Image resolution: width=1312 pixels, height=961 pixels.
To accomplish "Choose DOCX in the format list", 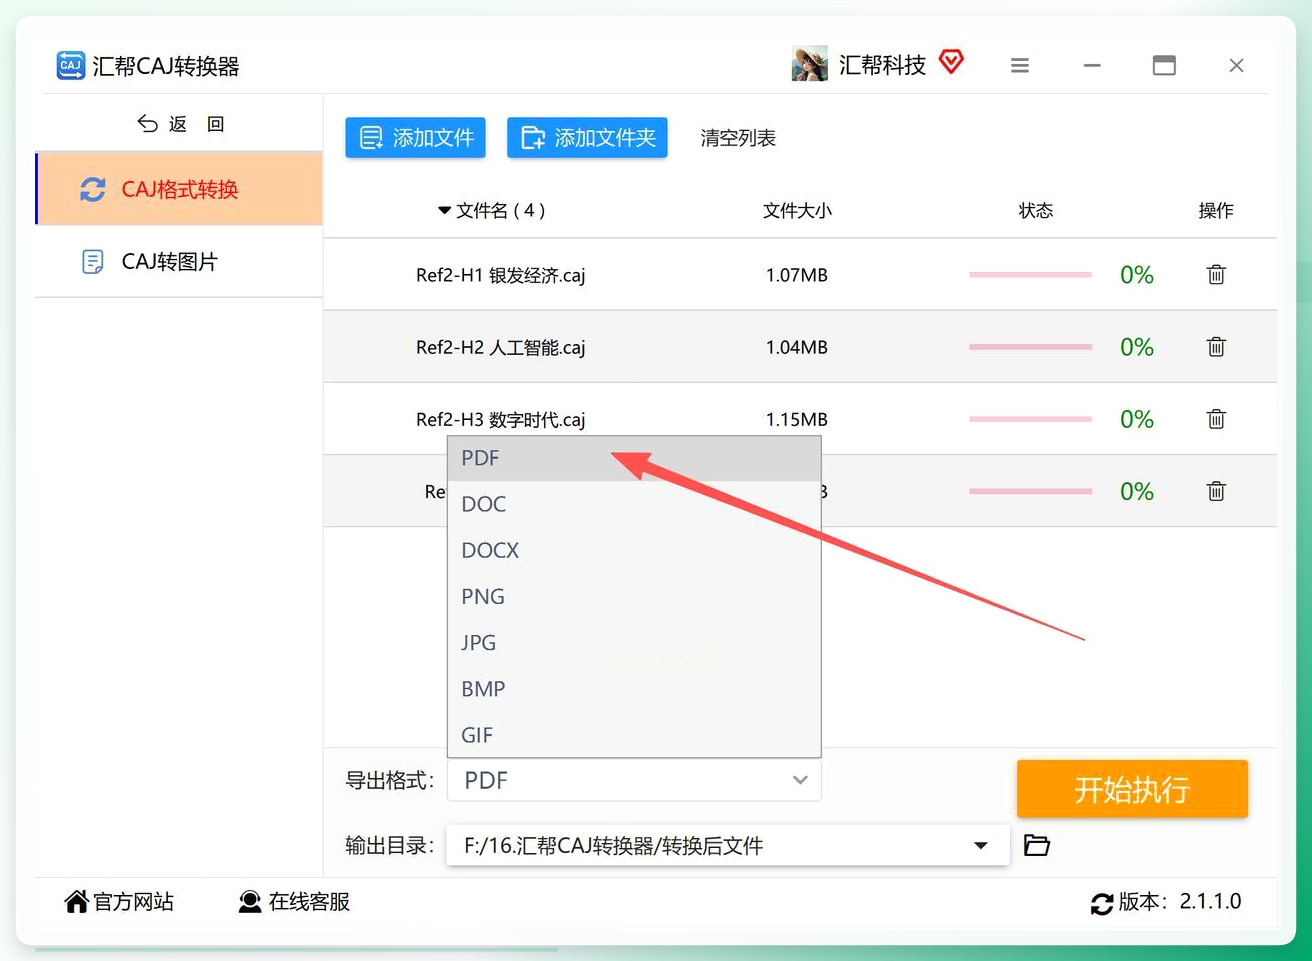I will click(x=634, y=550).
